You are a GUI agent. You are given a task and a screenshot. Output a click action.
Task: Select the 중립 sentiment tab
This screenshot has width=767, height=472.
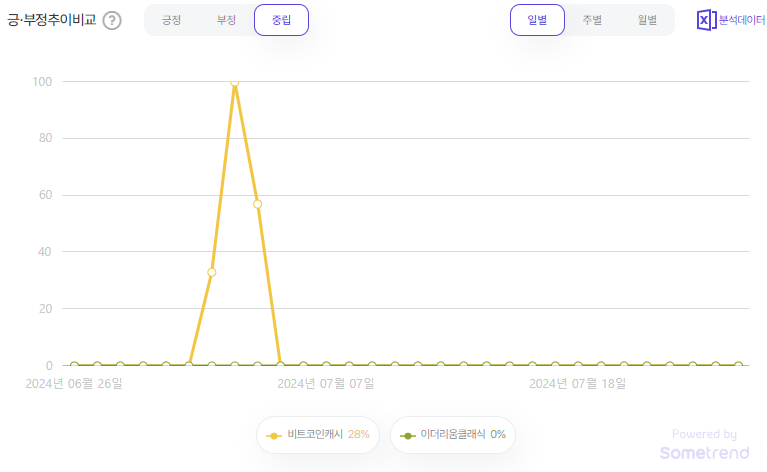pos(281,20)
